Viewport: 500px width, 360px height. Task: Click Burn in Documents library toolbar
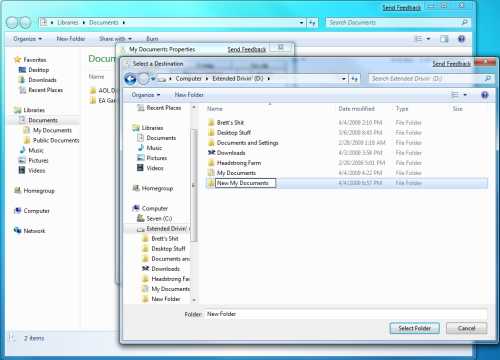[152, 39]
